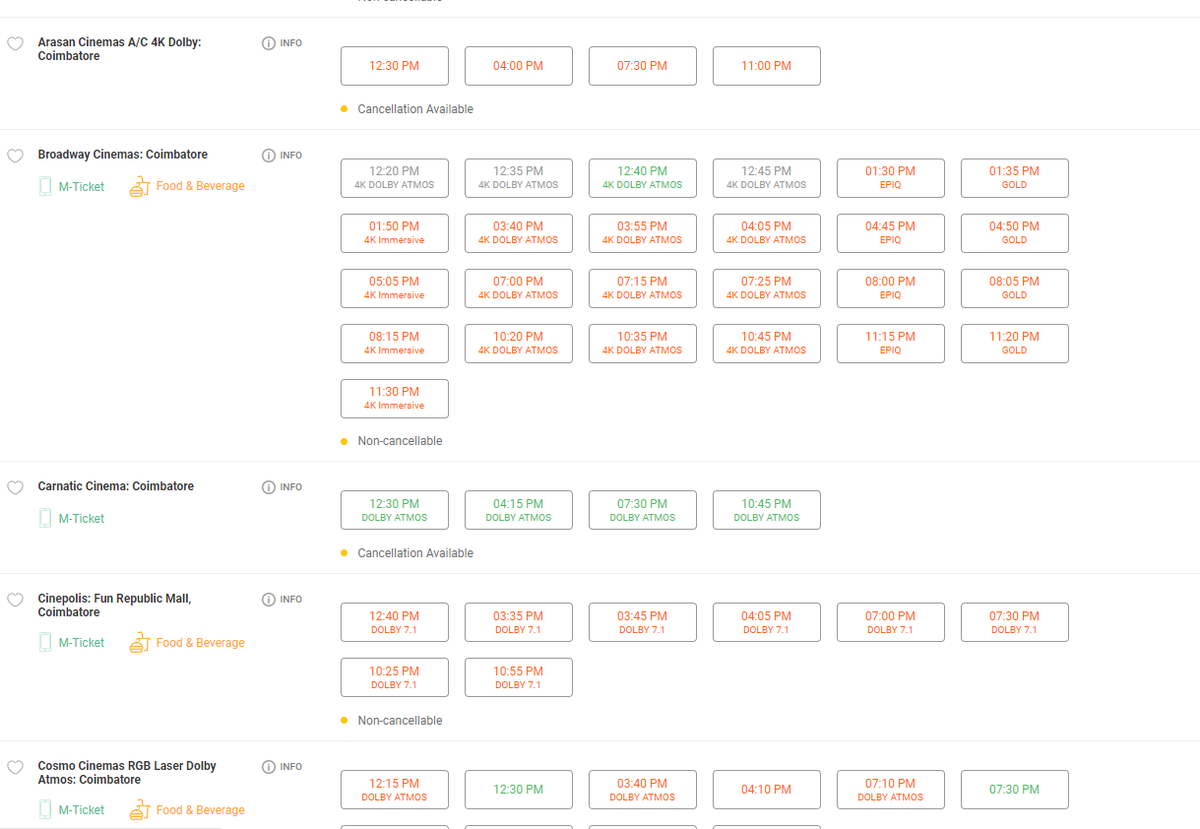Book Broadway 01:30 PM EPIQ show
This screenshot has height=829, width=1200.
click(890, 178)
